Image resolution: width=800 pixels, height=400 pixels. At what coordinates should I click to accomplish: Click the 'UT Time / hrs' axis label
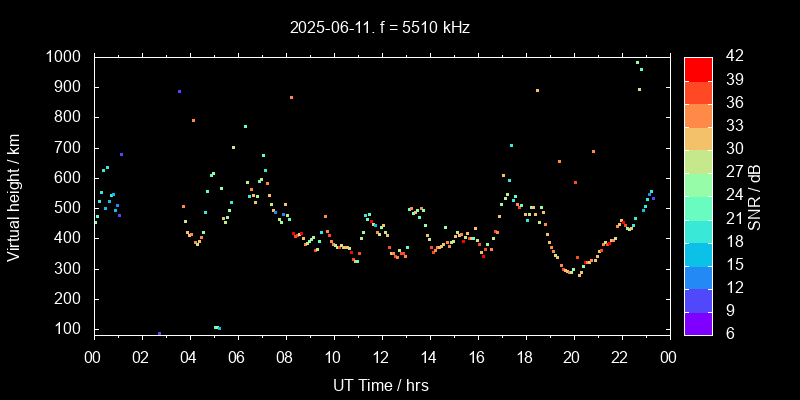pyautogui.click(x=380, y=384)
